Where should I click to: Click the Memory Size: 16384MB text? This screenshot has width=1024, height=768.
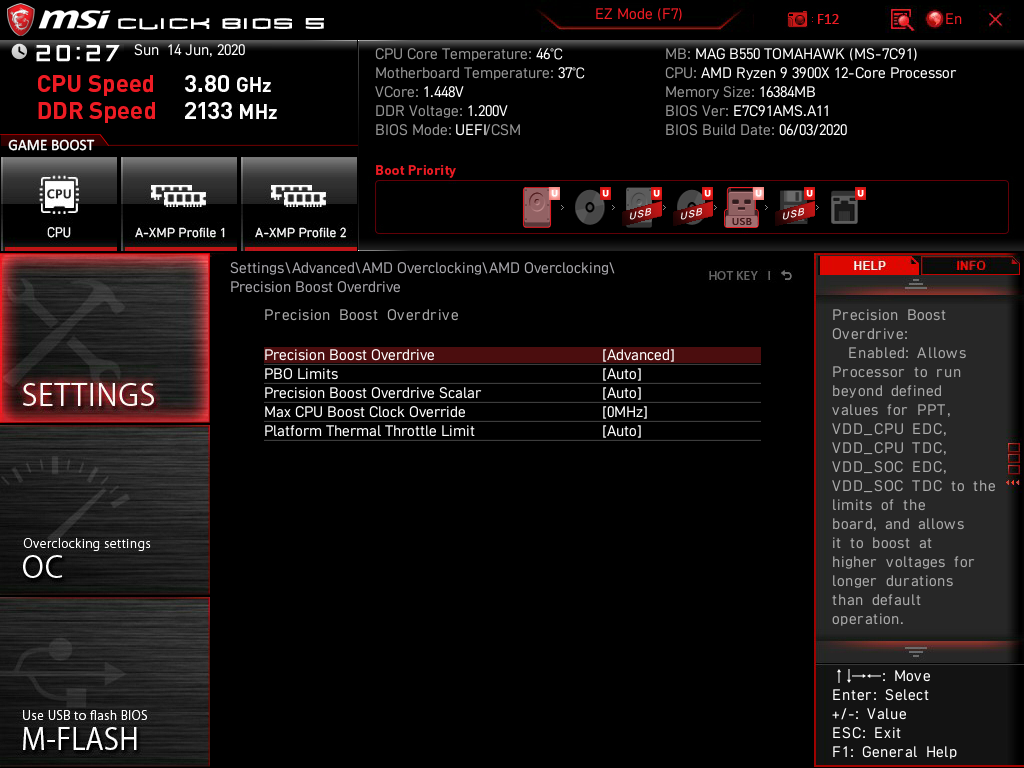point(740,92)
